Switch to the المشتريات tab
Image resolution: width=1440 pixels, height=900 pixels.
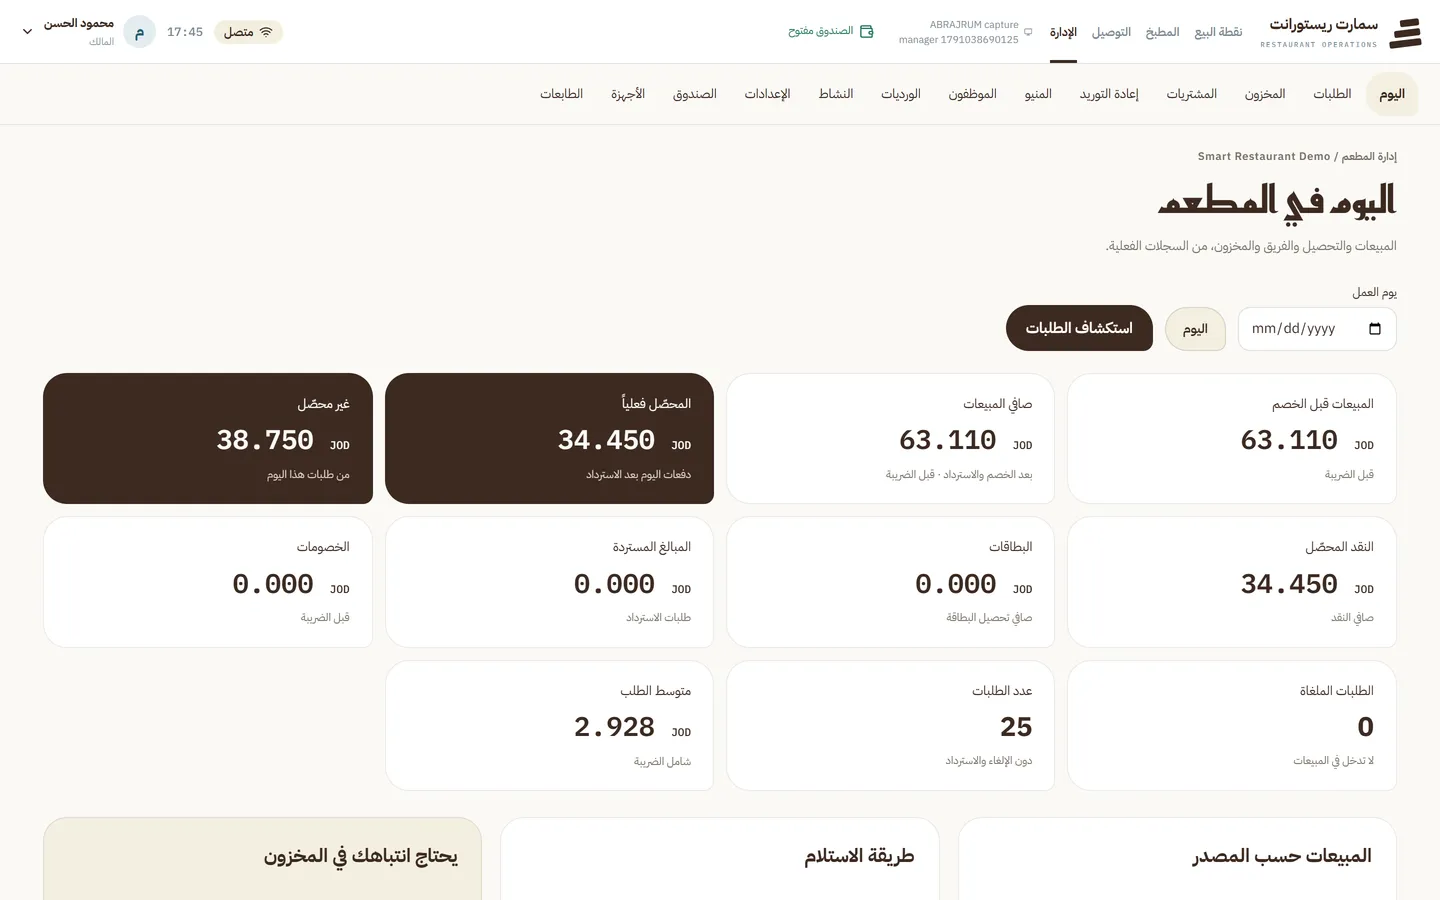[x=1192, y=94]
